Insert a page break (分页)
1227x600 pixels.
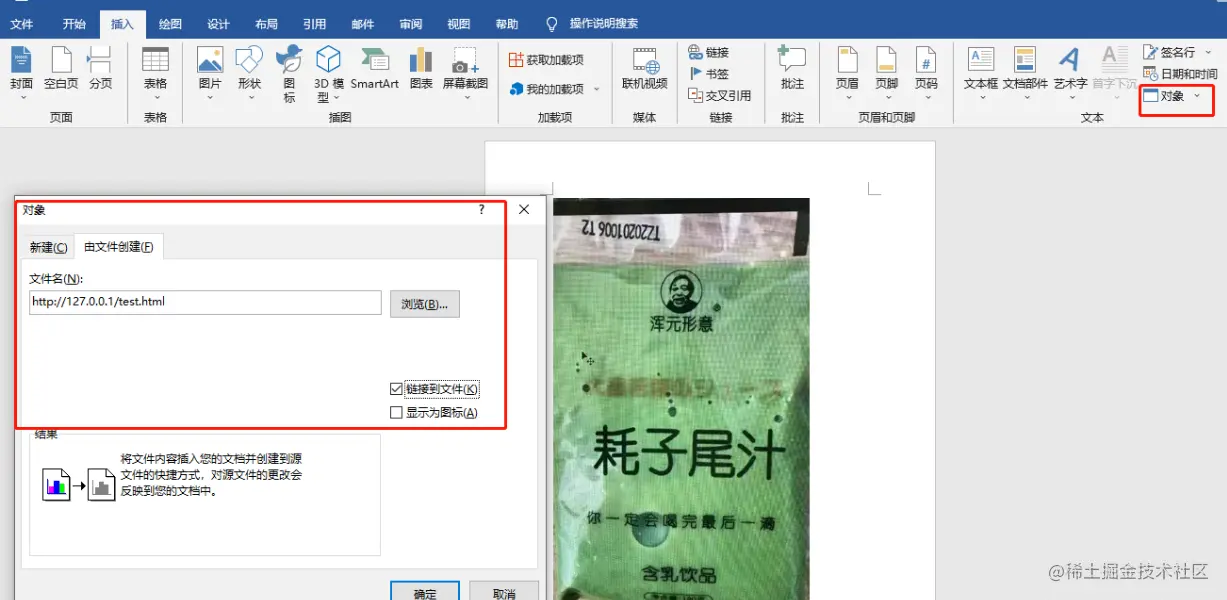coord(100,69)
